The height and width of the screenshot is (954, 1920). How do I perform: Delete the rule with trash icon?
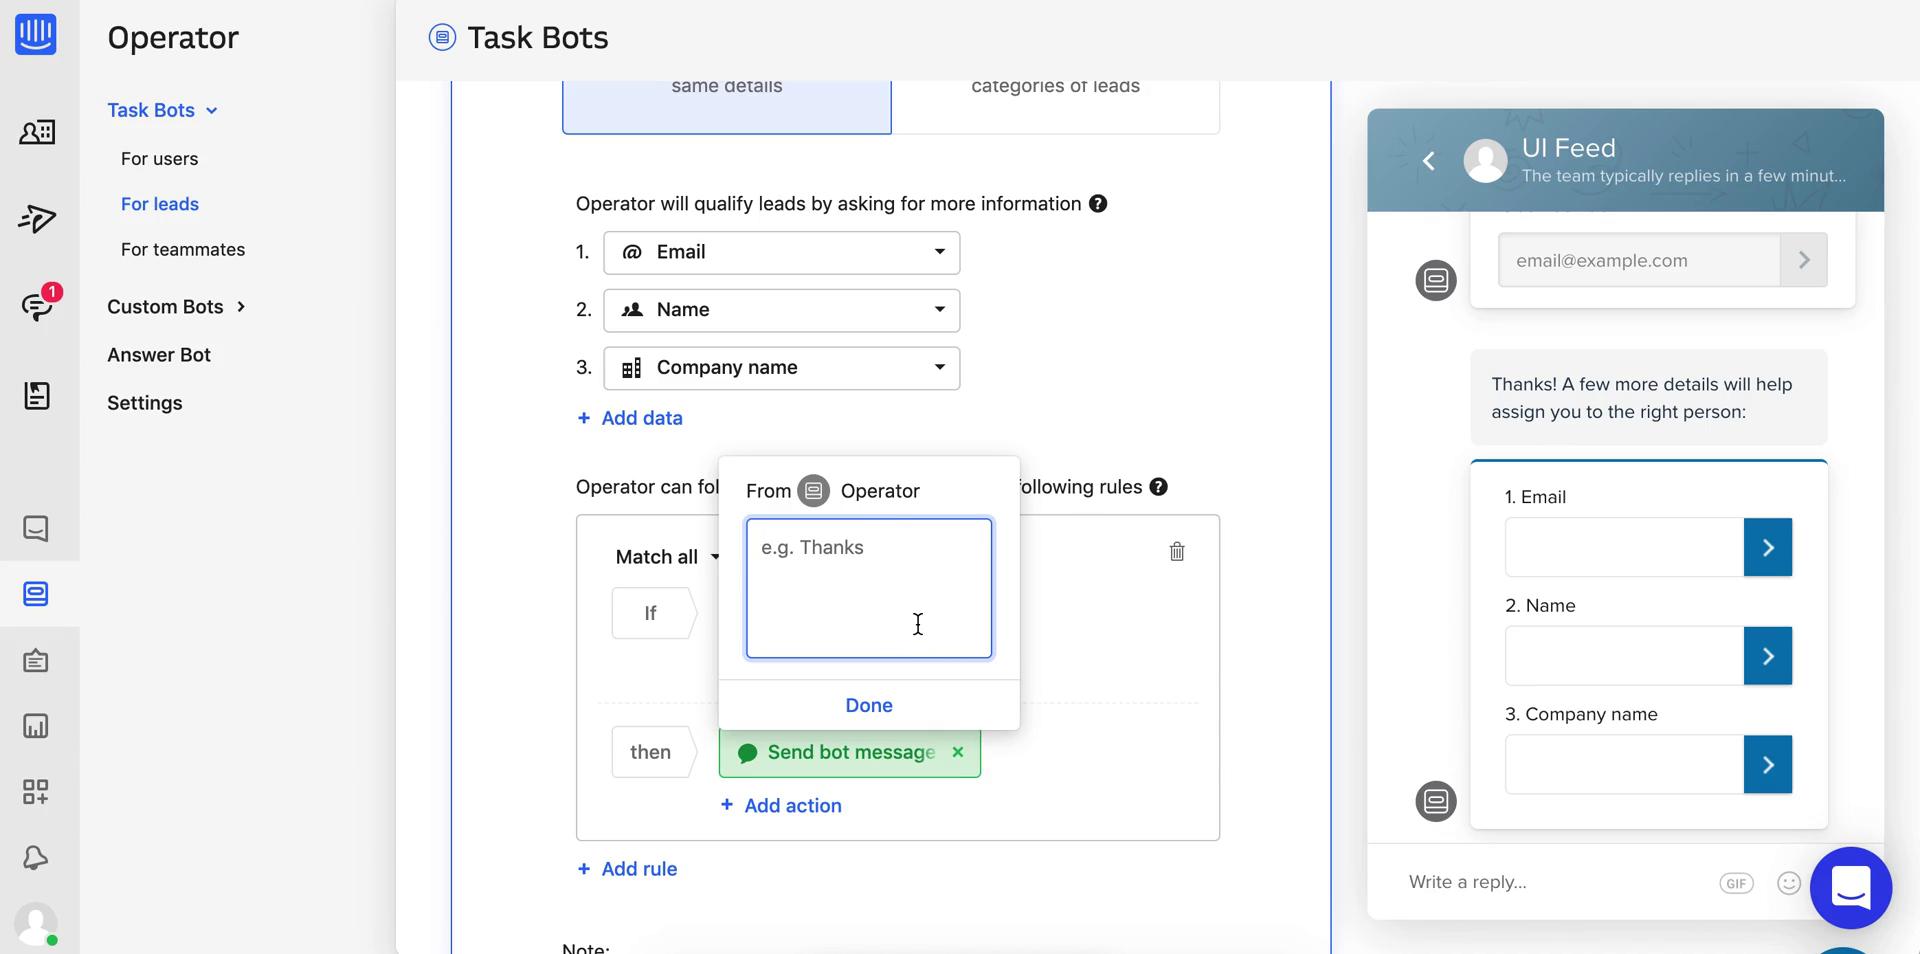(1177, 551)
